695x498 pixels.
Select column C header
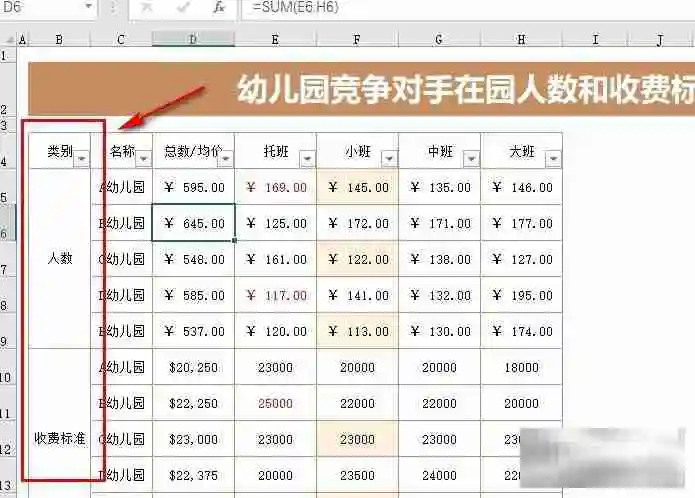point(121,39)
